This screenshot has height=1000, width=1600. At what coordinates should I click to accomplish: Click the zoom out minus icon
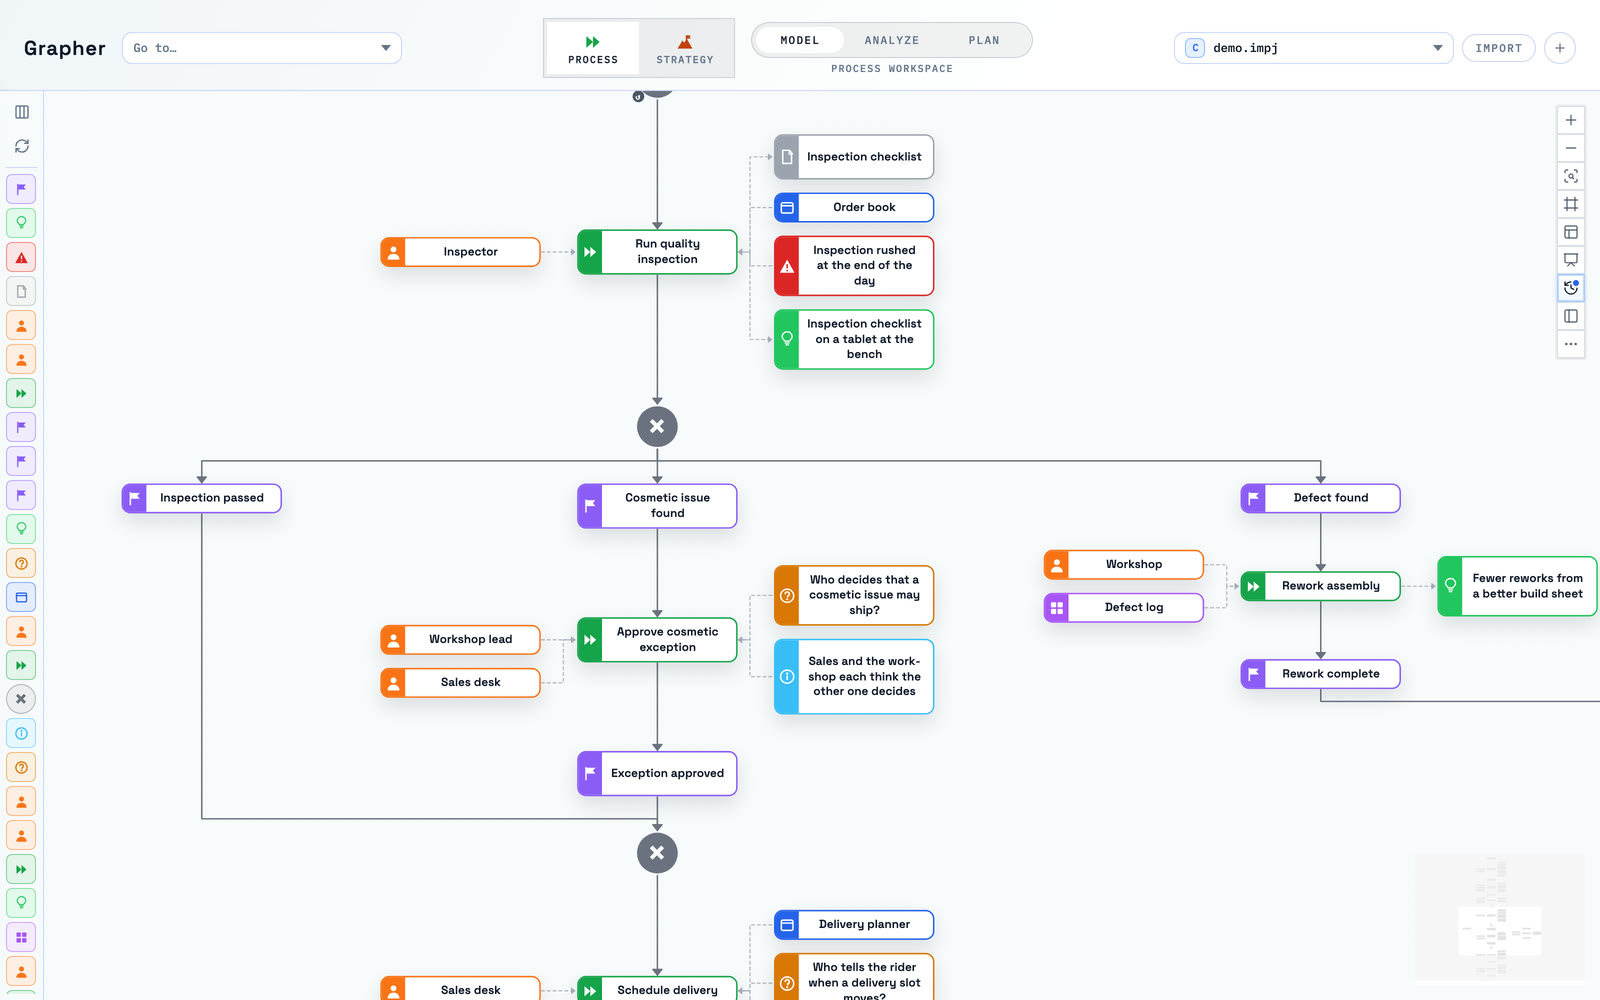pos(1571,148)
